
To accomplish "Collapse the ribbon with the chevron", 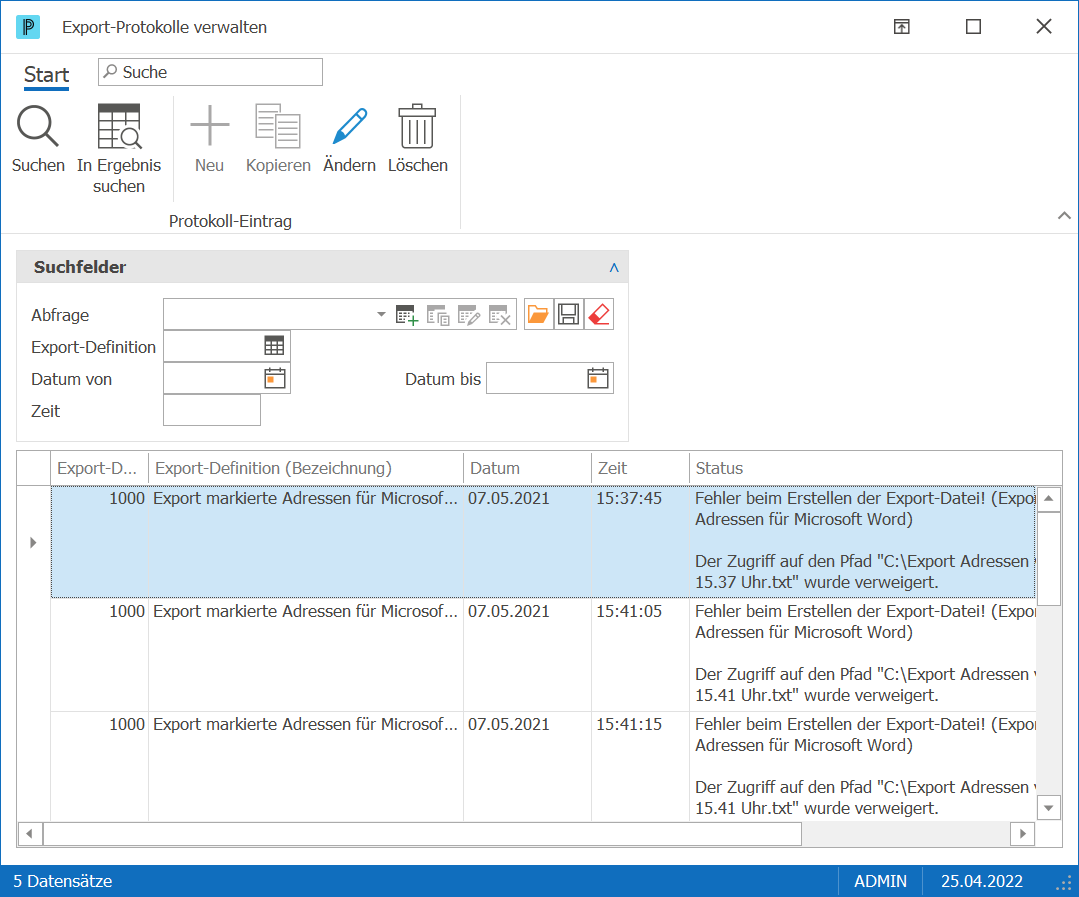I will (x=1064, y=216).
